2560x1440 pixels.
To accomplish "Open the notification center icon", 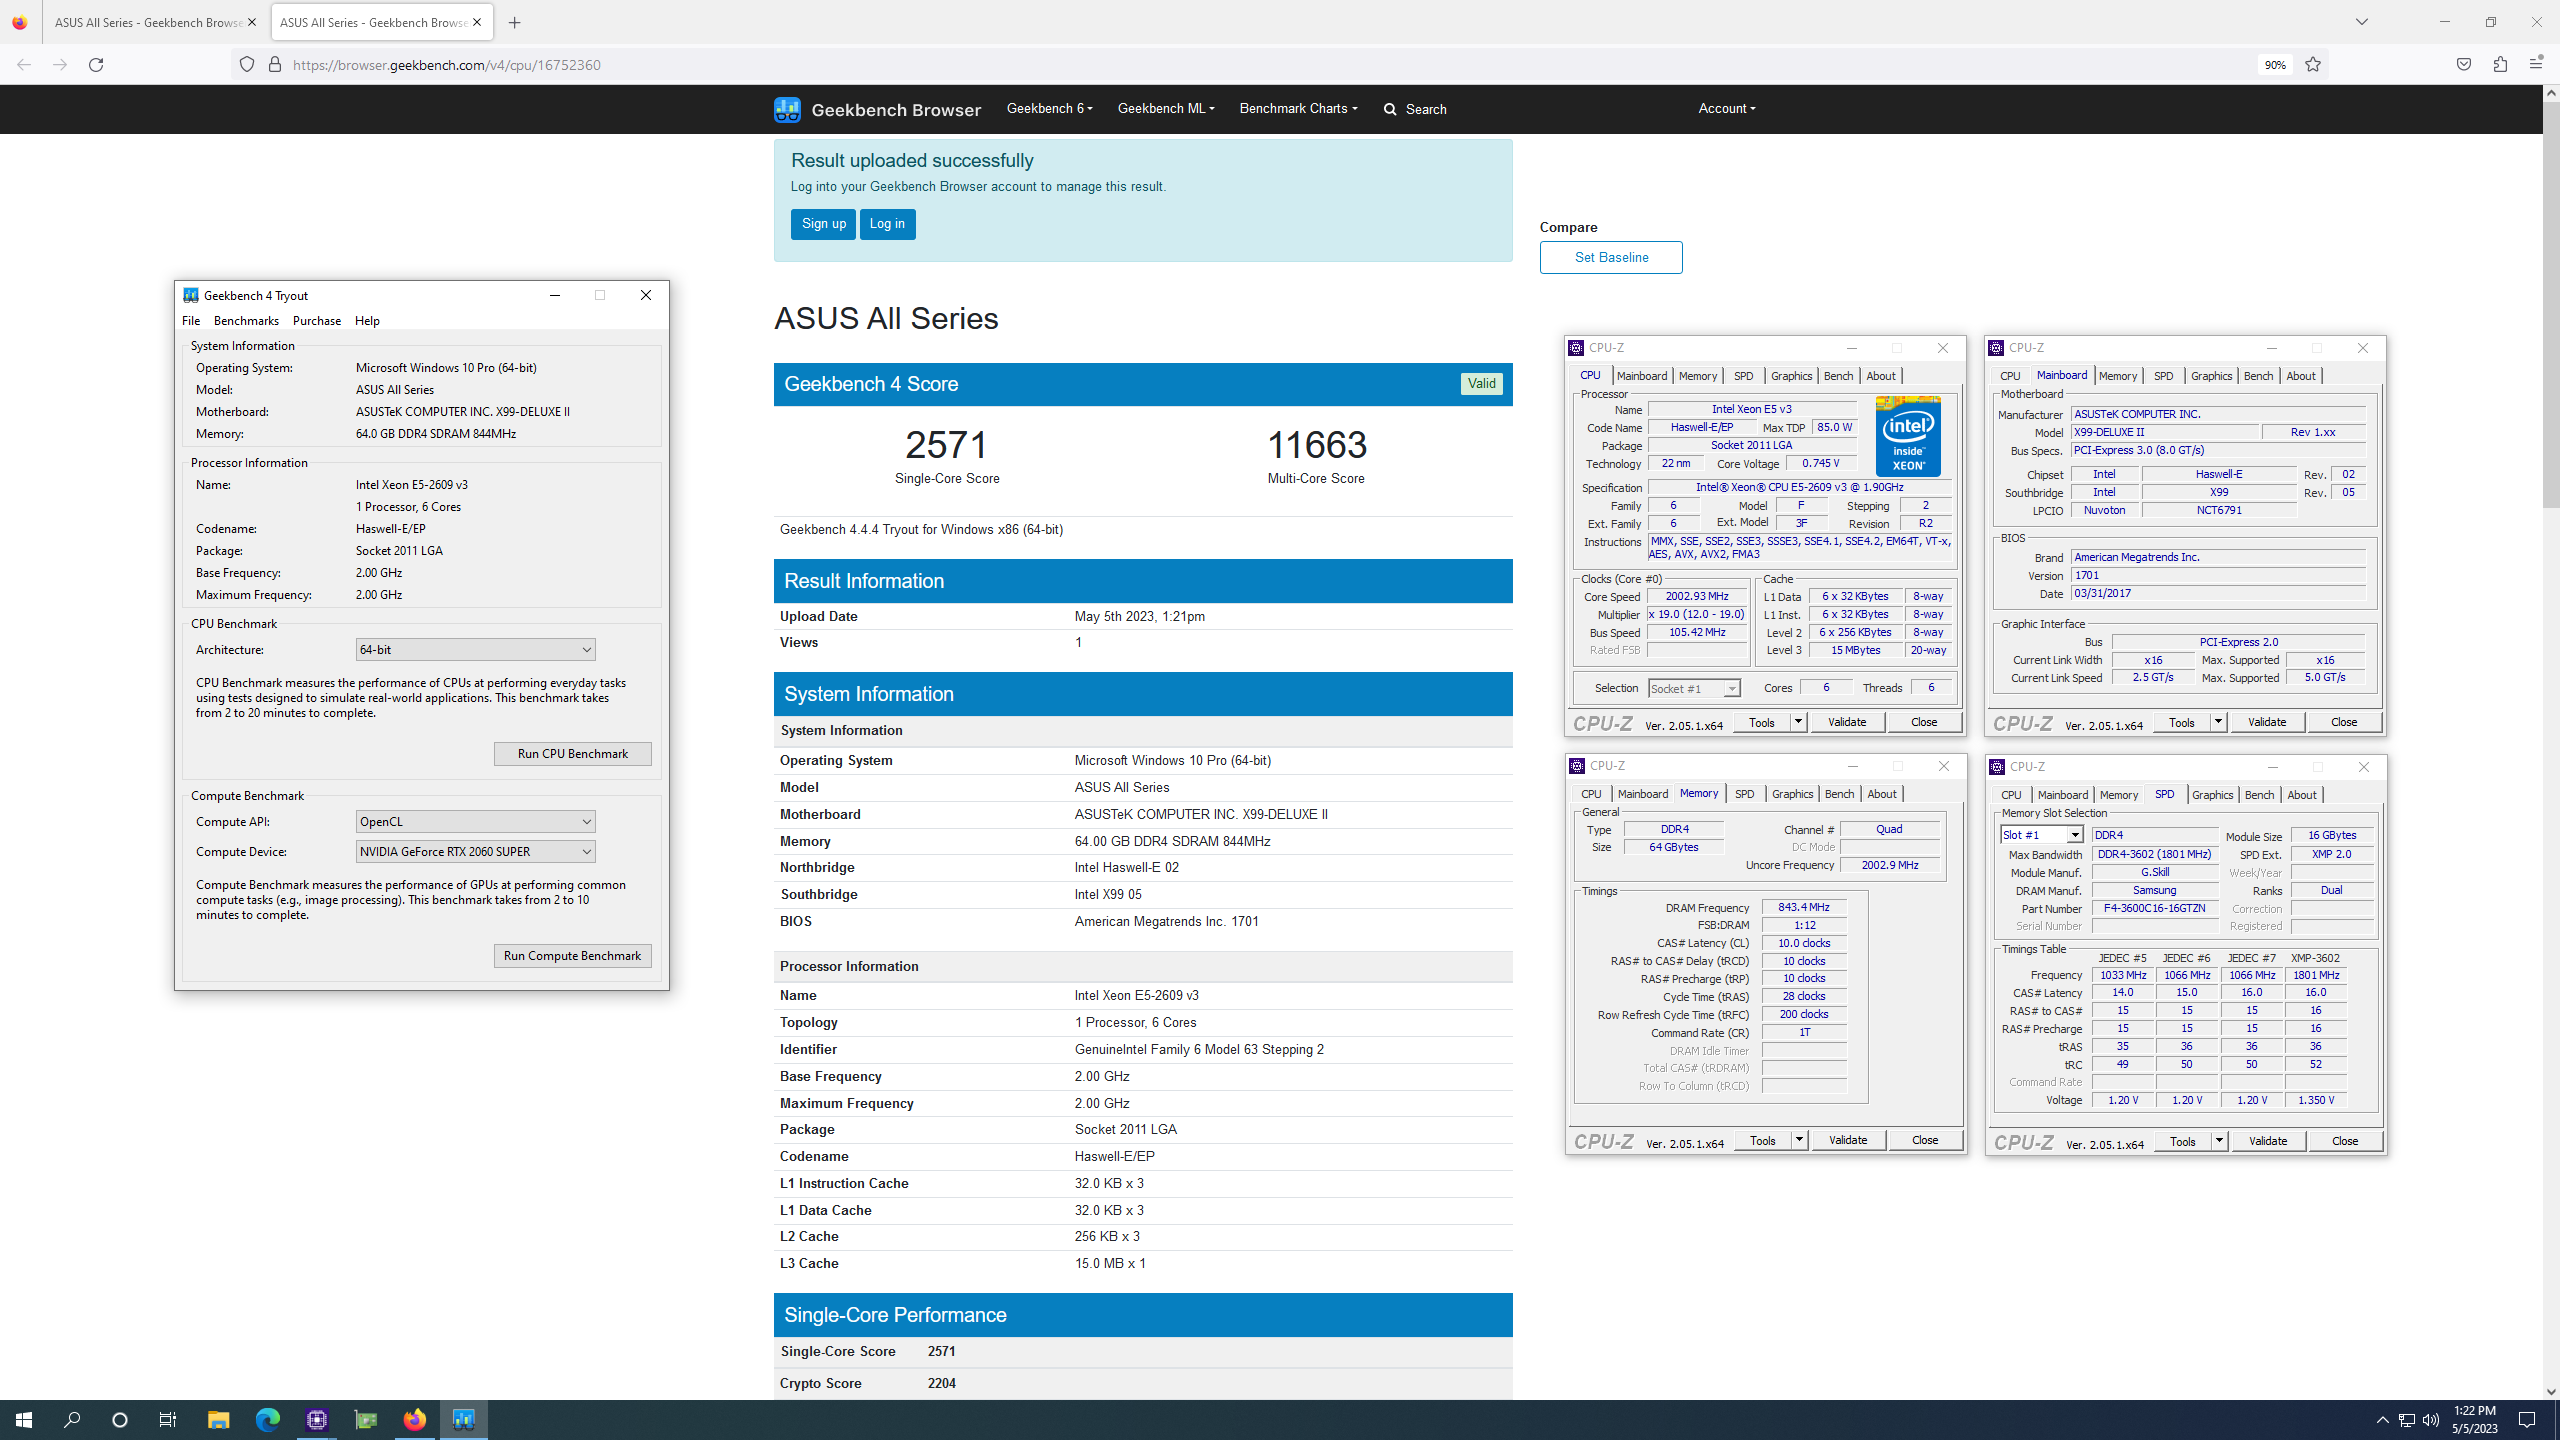I will click(2527, 1420).
